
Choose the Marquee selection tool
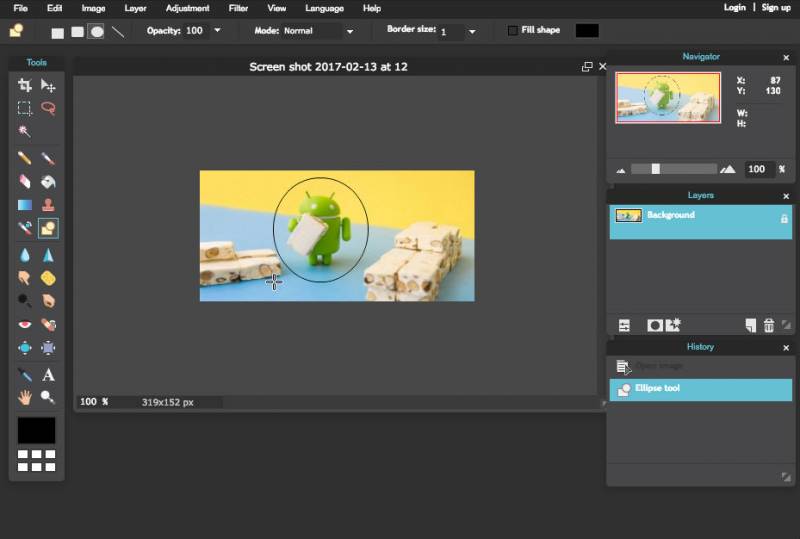pyautogui.click(x=24, y=108)
